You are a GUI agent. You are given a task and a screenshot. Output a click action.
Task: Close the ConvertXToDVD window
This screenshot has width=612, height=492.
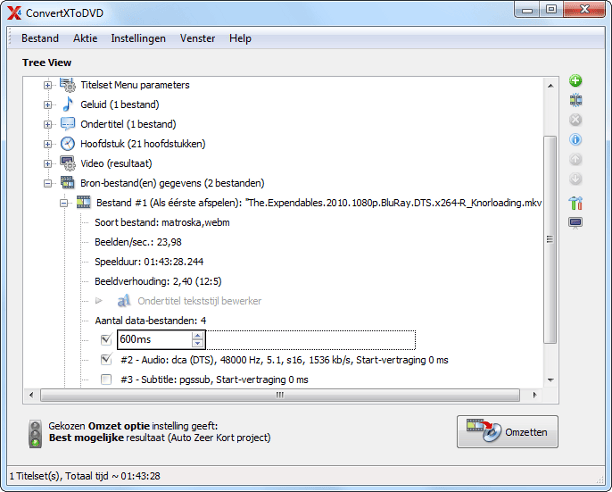584,10
